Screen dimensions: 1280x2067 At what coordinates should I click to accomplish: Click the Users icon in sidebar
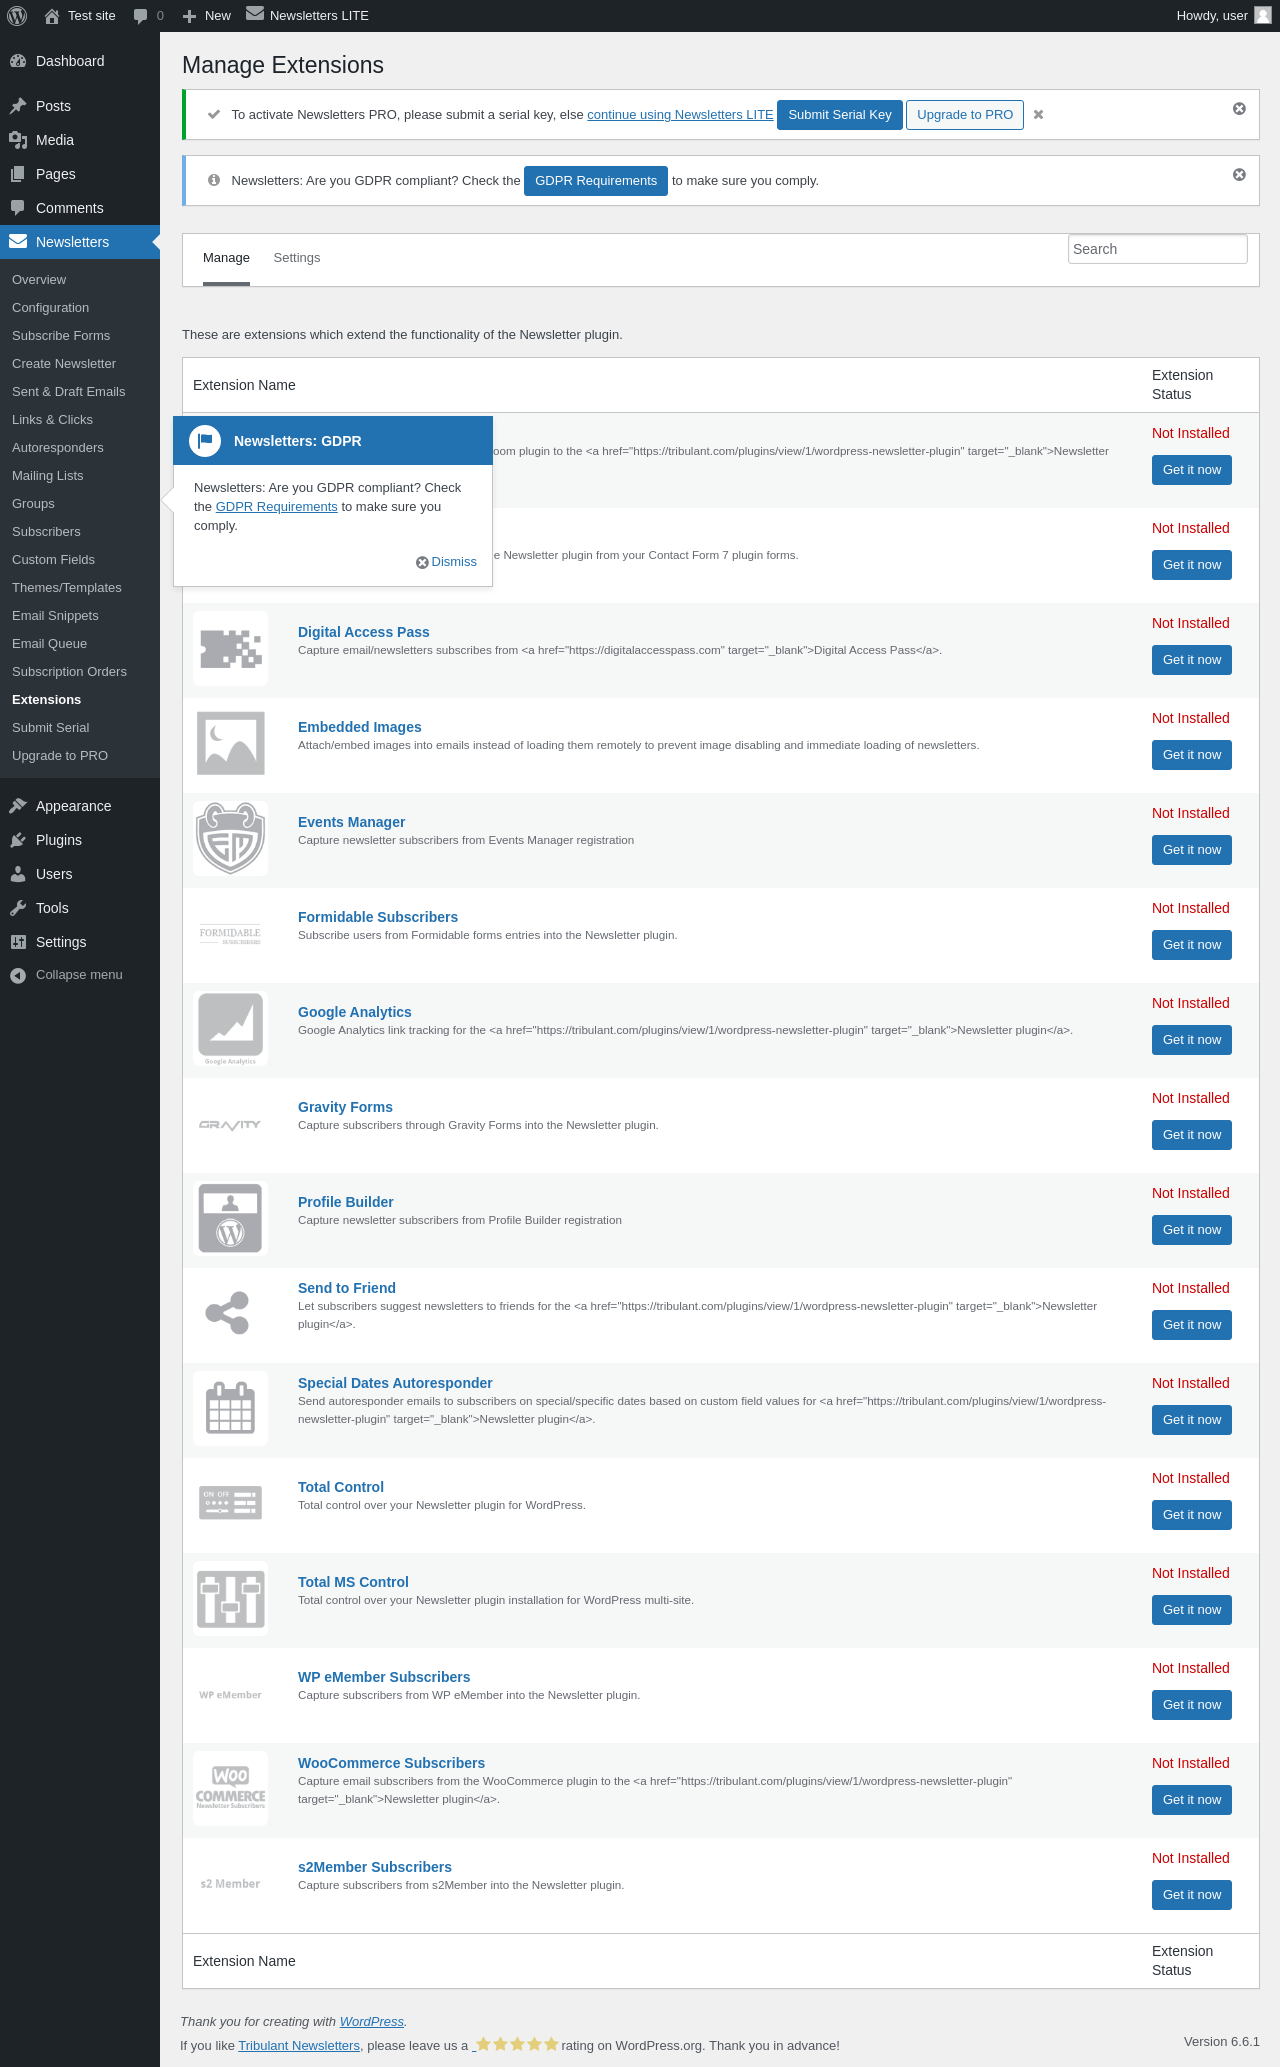[18, 874]
